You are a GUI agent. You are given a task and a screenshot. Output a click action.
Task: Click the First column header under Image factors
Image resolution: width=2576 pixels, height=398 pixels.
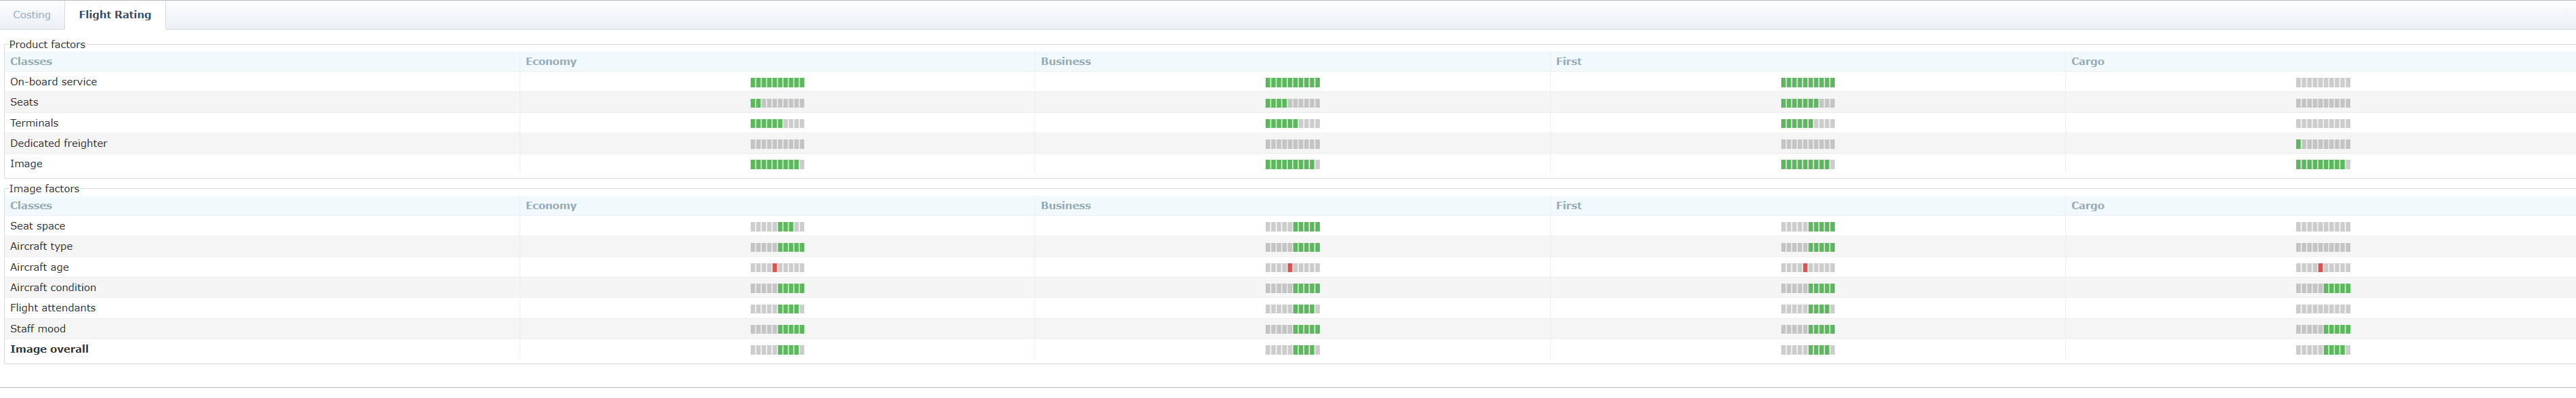1568,206
